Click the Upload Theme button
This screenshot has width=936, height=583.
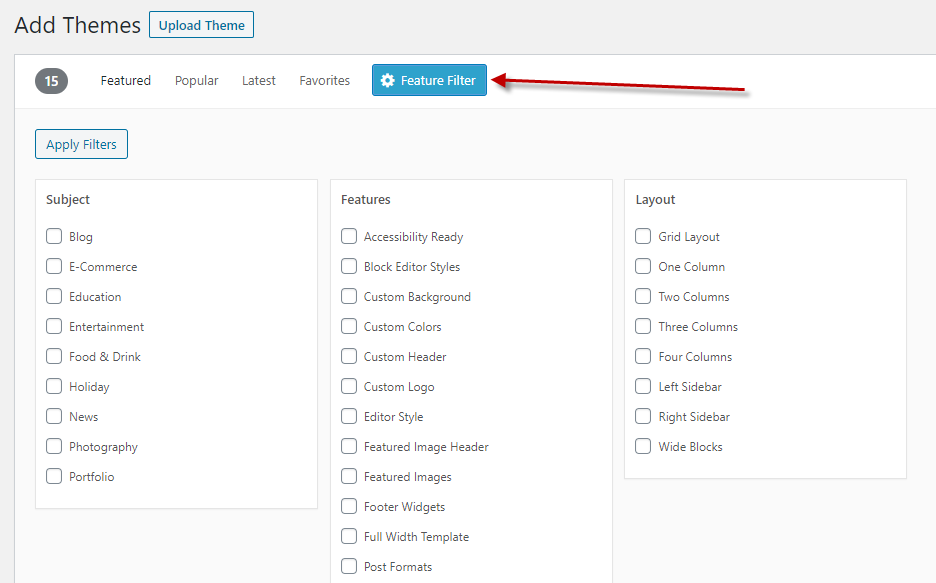pos(201,24)
